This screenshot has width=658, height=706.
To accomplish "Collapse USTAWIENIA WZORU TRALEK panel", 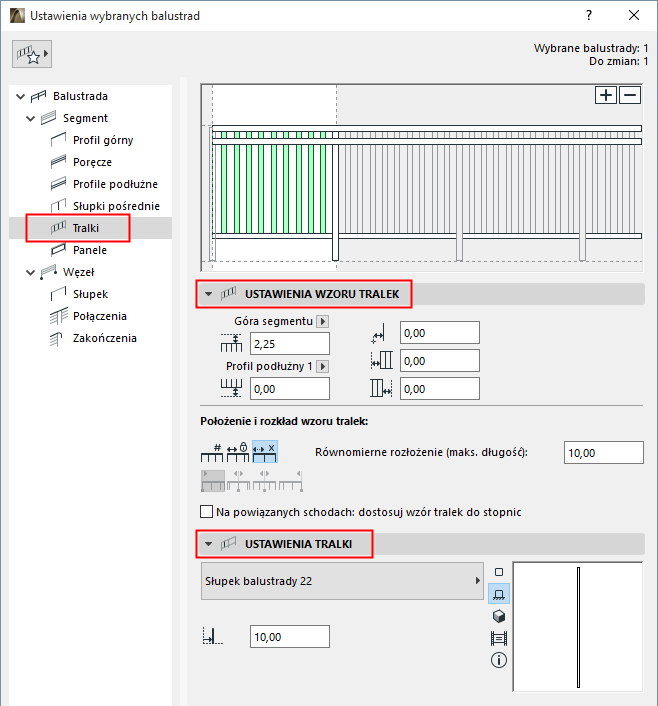I will pos(209,294).
